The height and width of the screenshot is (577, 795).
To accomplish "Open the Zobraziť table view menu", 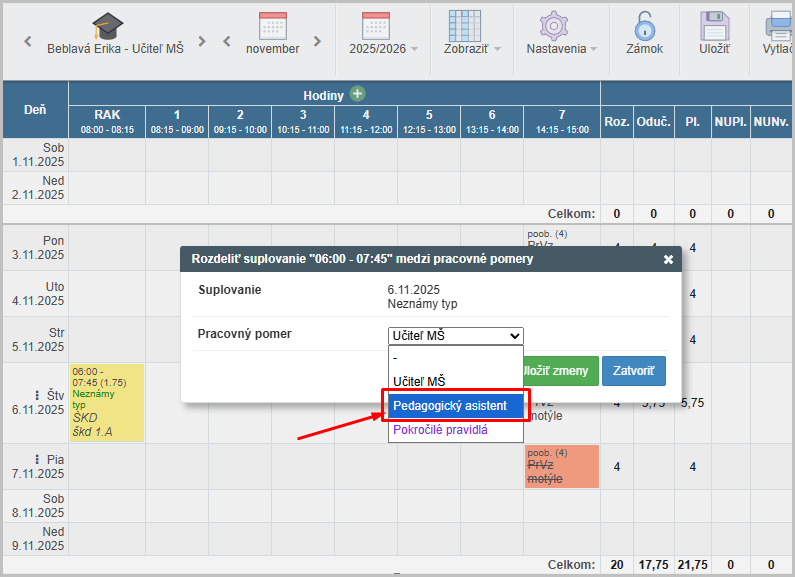I will tap(465, 26).
